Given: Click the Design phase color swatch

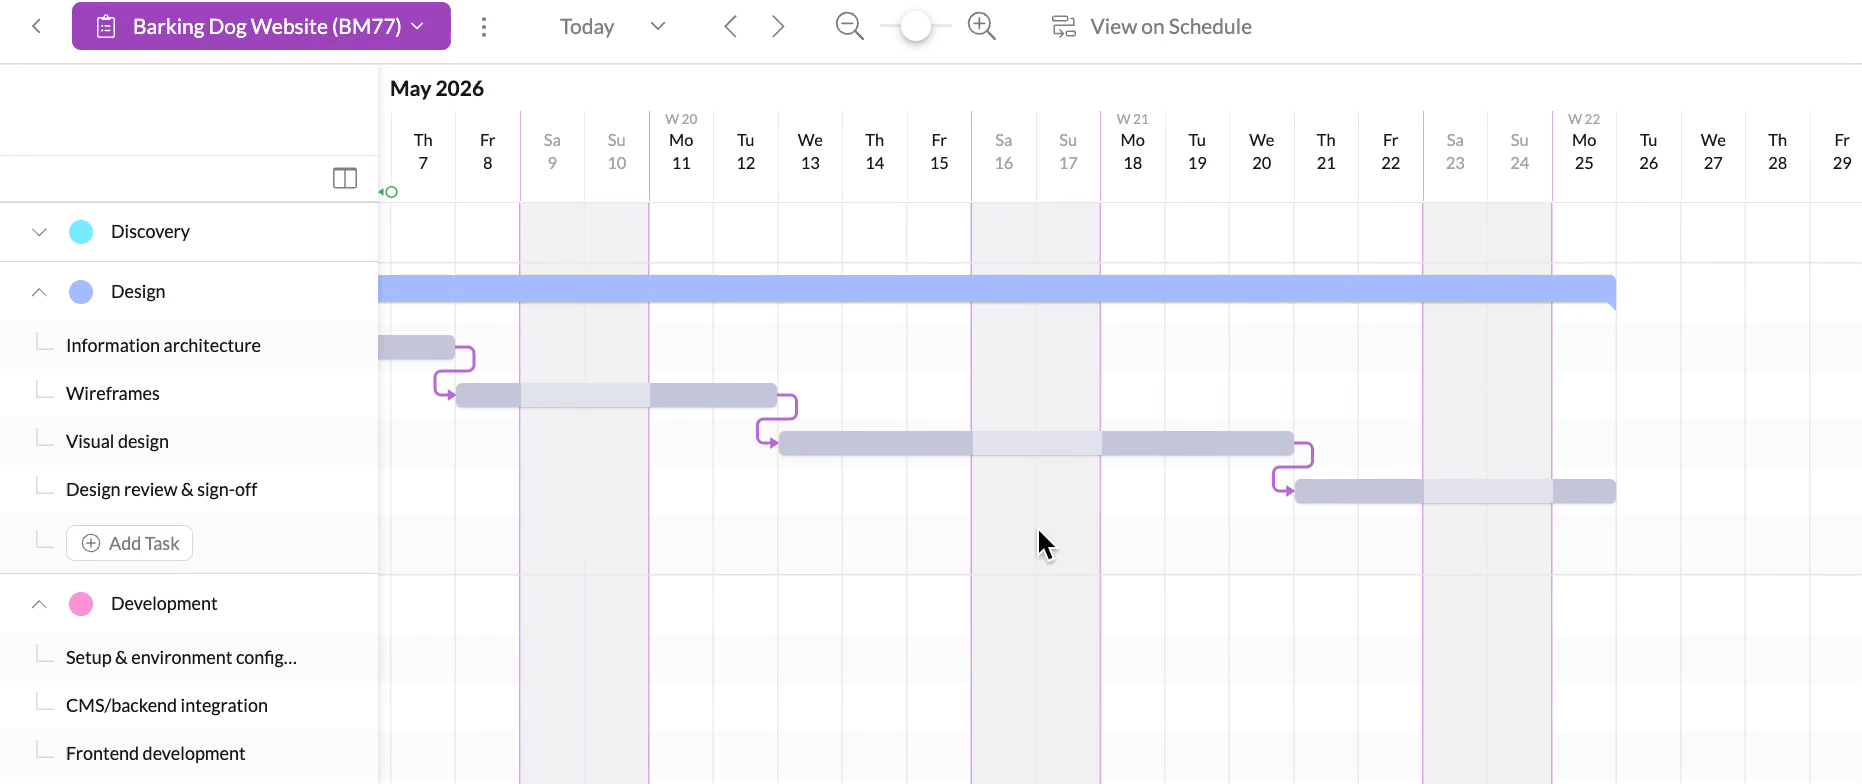Looking at the screenshot, I should (81, 292).
